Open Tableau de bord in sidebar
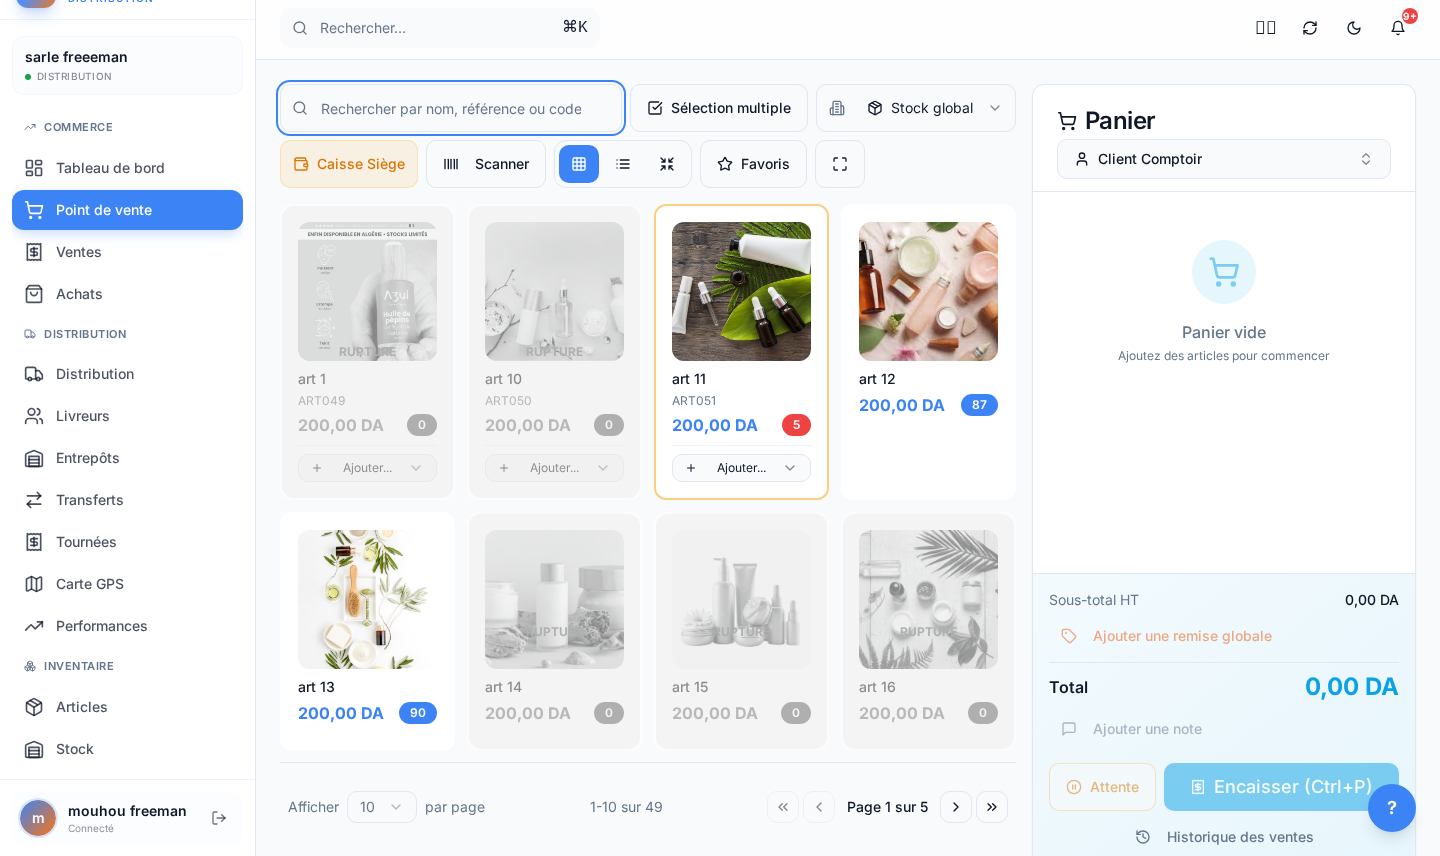The height and width of the screenshot is (856, 1440). [127, 168]
